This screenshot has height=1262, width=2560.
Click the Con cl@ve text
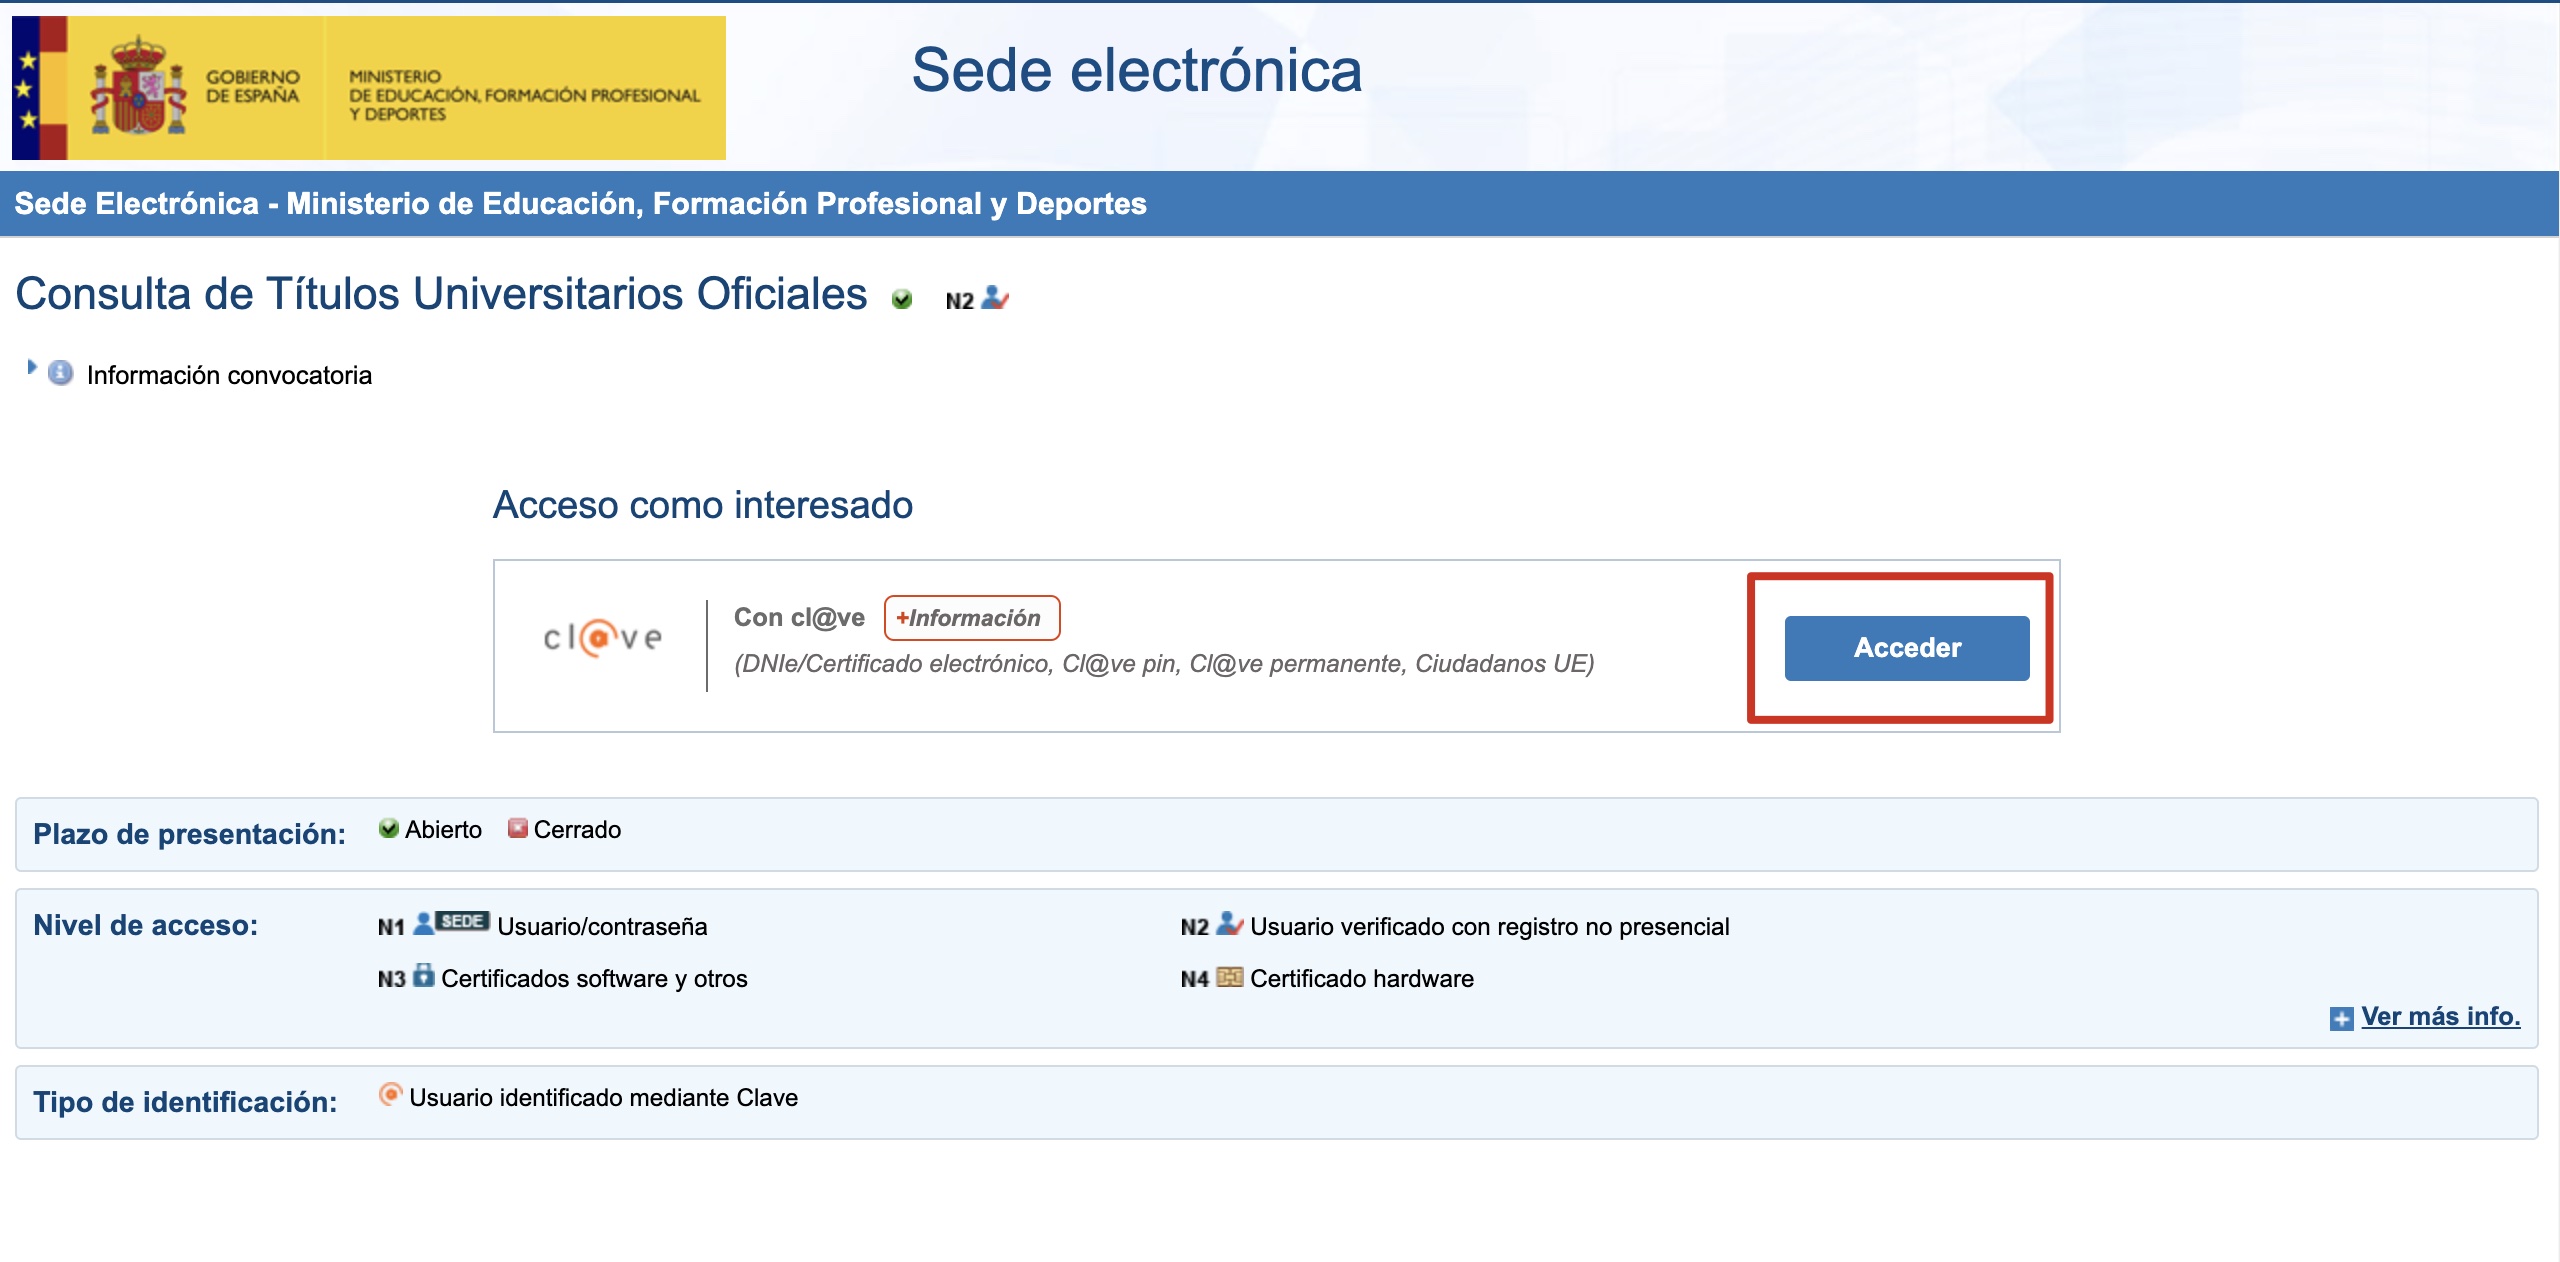click(x=799, y=618)
